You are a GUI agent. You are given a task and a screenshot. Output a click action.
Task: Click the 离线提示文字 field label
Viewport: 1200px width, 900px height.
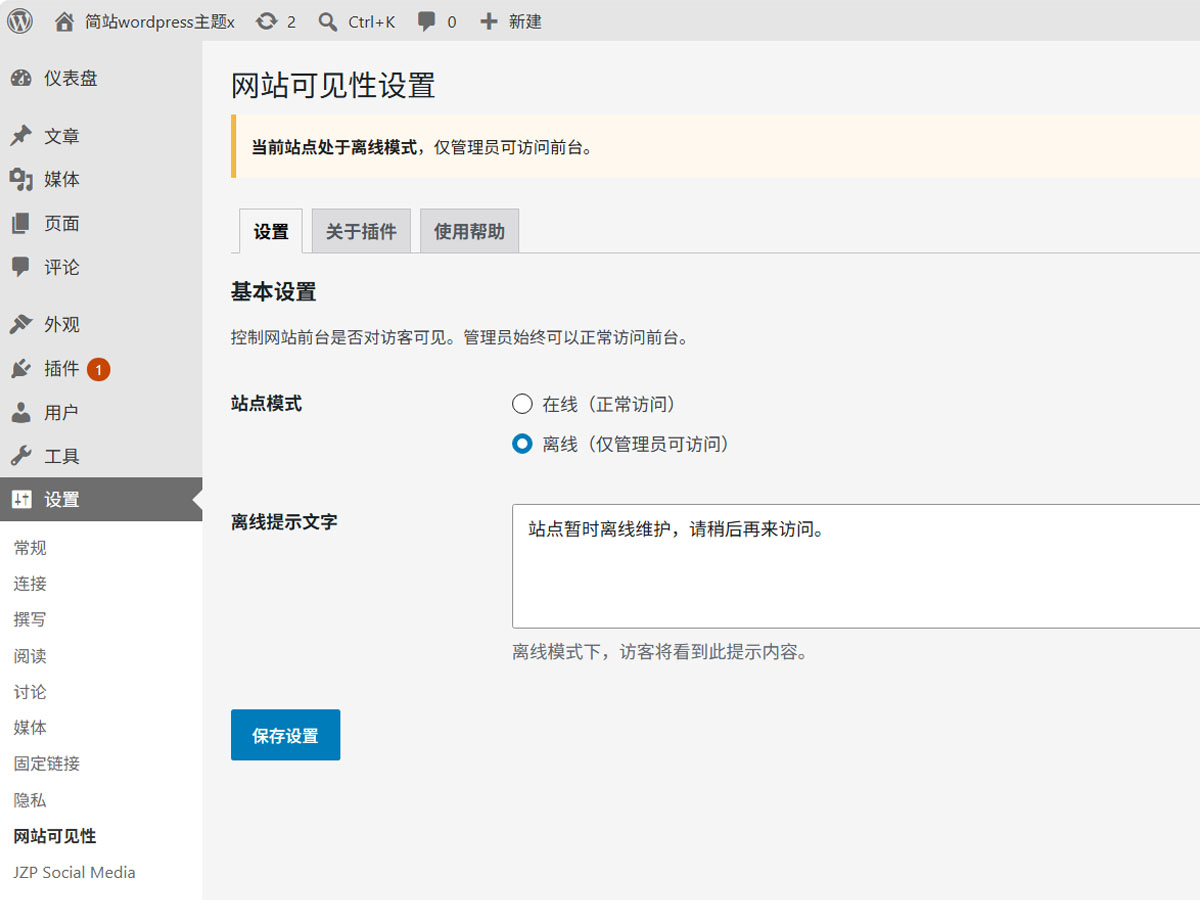pyautogui.click(x=284, y=522)
